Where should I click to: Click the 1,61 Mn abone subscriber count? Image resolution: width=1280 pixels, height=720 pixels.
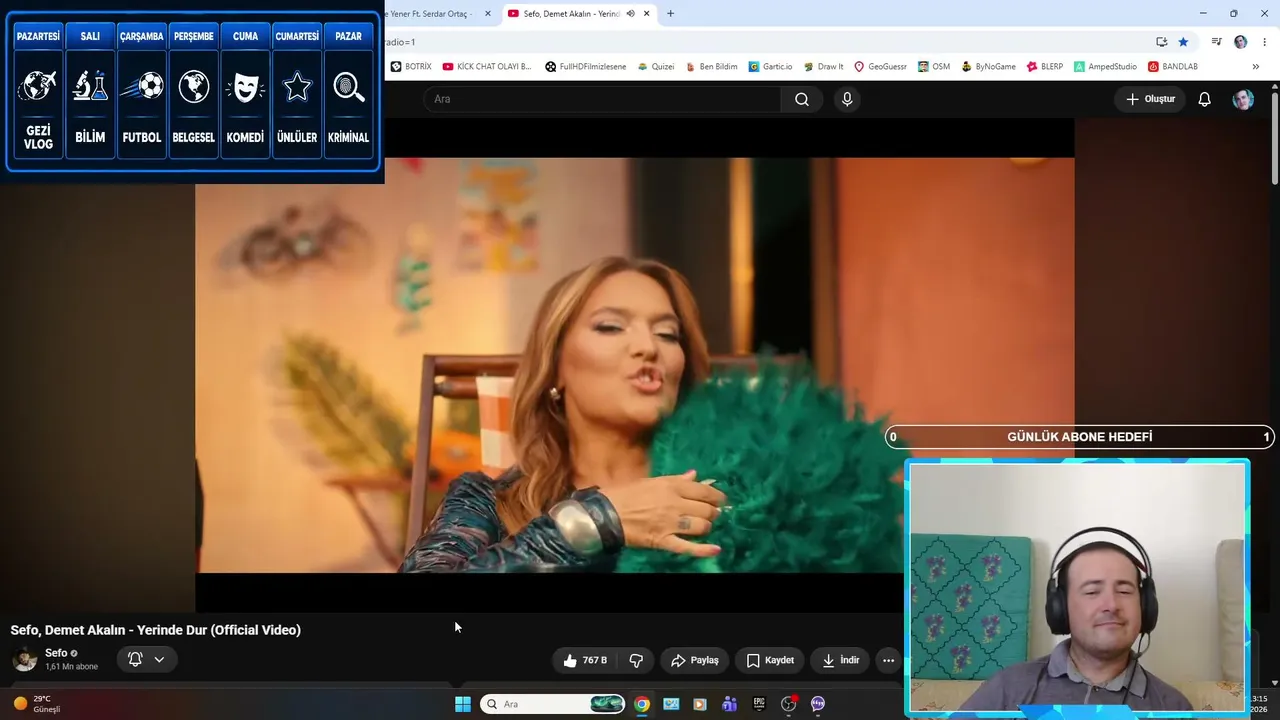click(71, 667)
